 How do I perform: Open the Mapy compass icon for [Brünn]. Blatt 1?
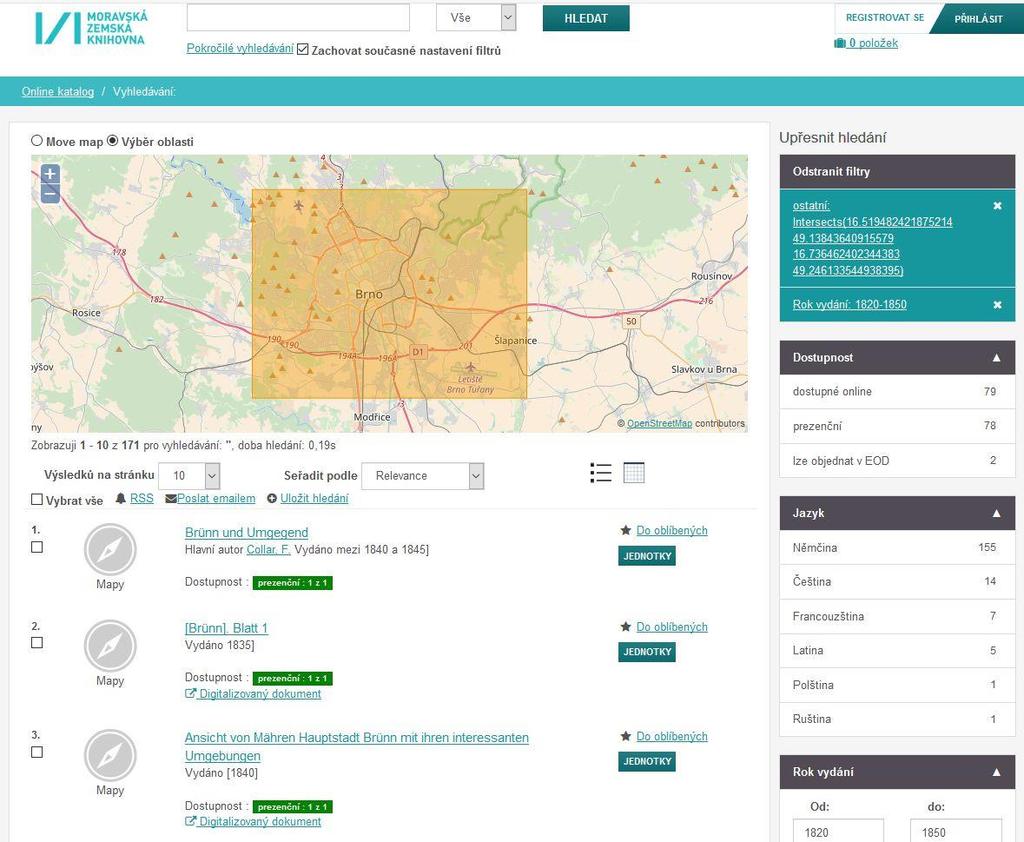(110, 646)
